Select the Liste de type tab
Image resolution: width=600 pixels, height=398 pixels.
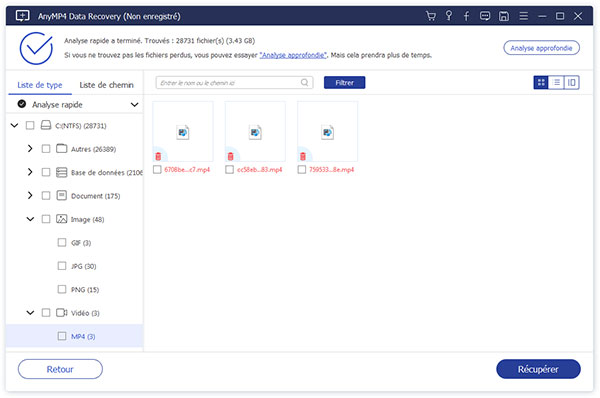click(x=40, y=85)
